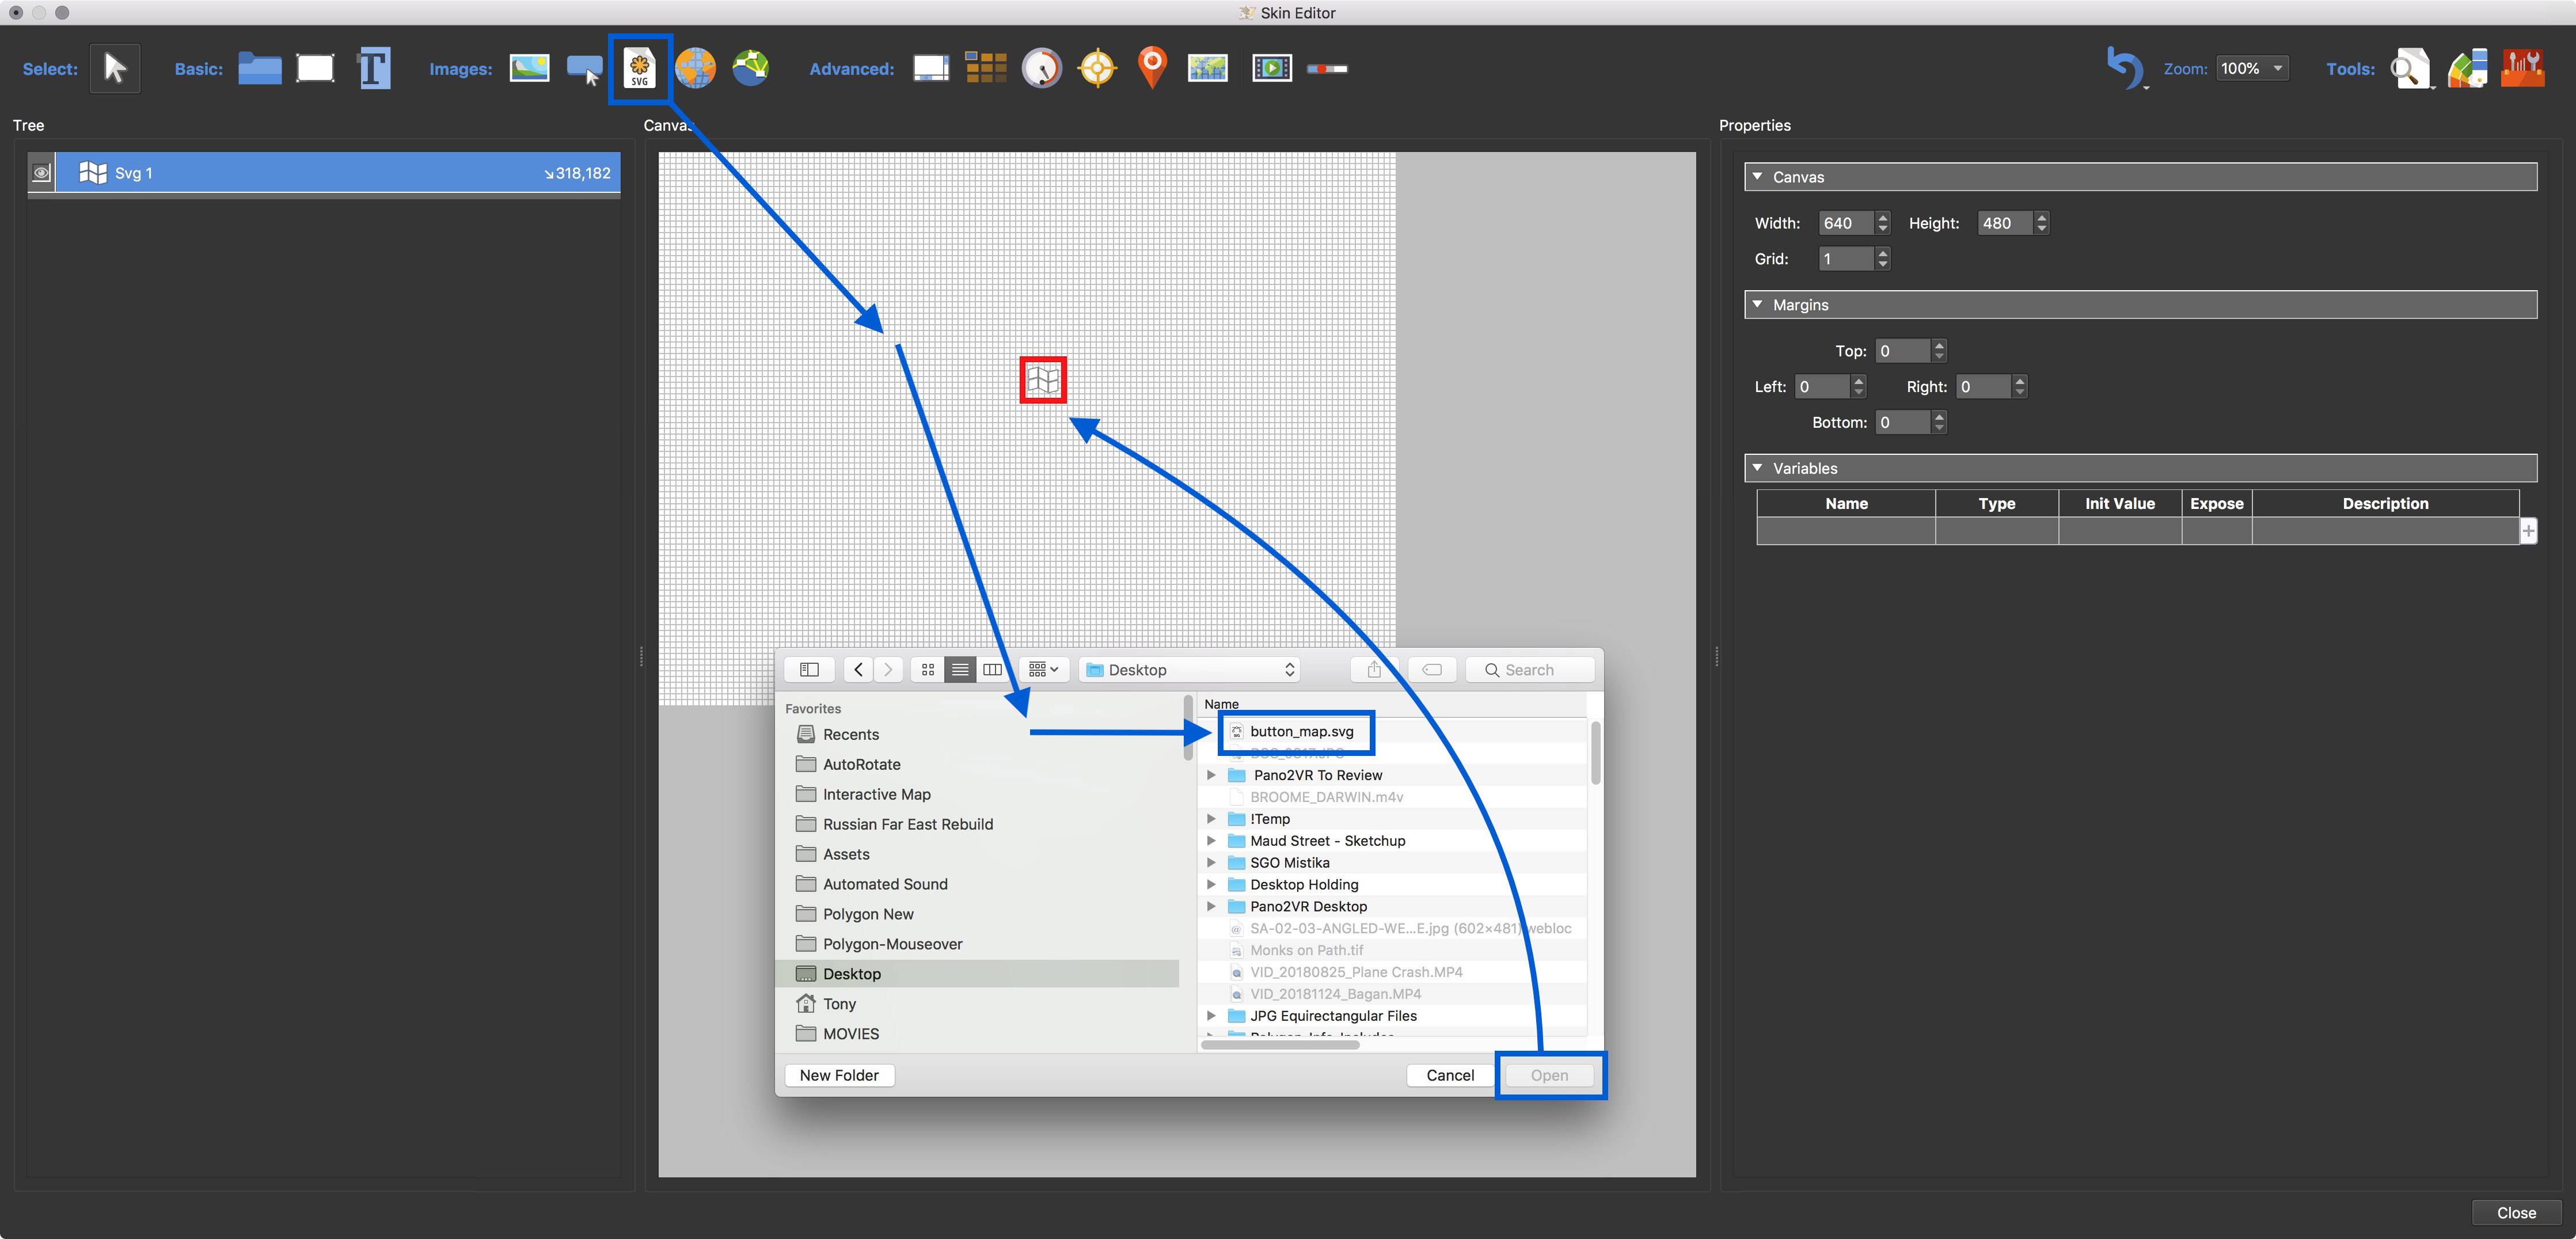This screenshot has width=2576, height=1239.
Task: Expand the Desktop Holding folder
Action: click(x=1211, y=885)
